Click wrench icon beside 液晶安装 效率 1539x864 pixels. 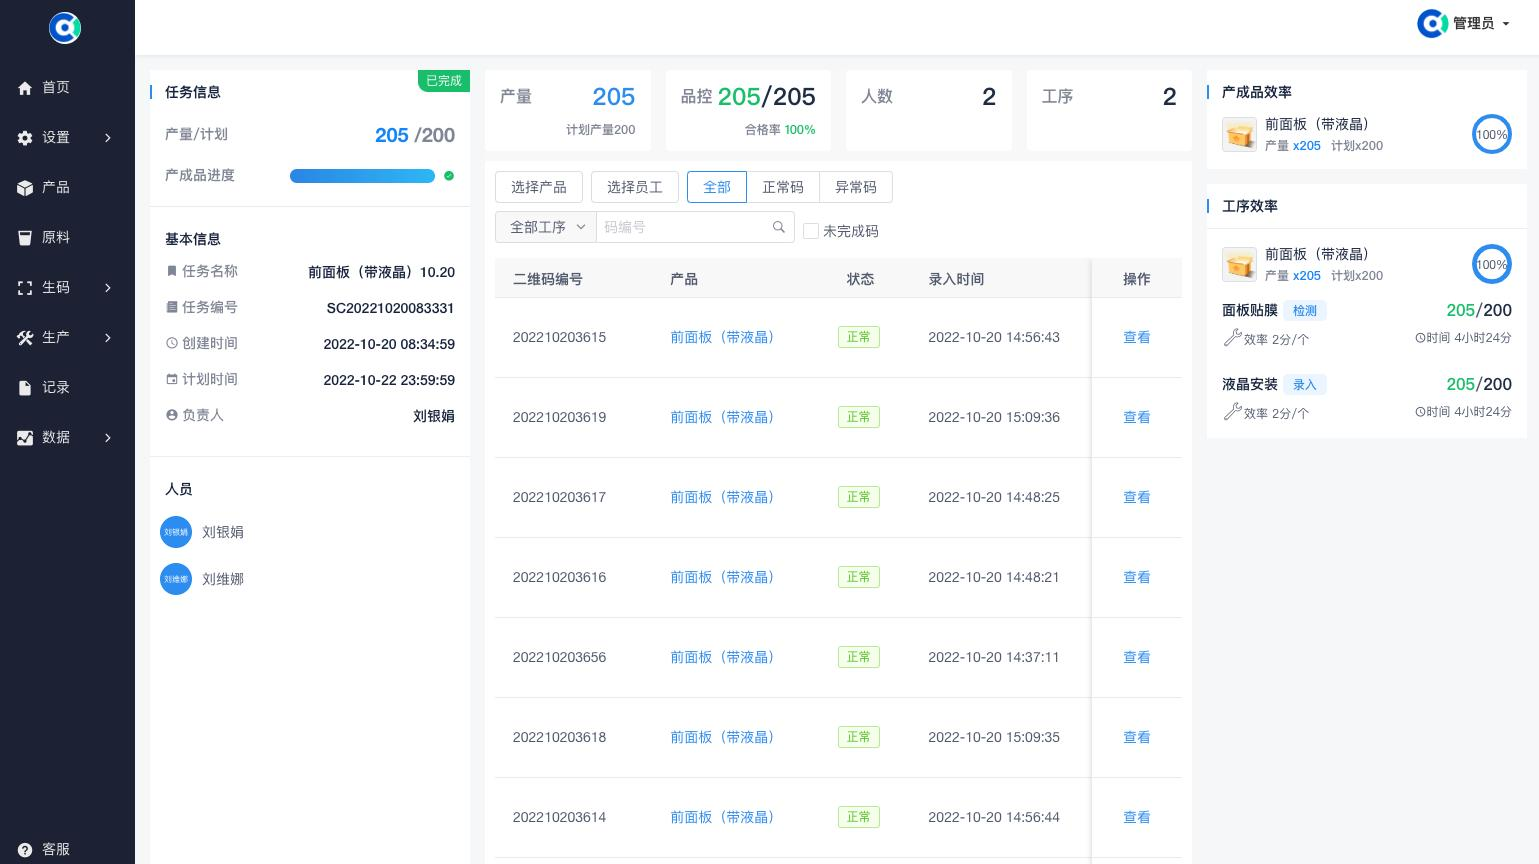[x=1232, y=412]
